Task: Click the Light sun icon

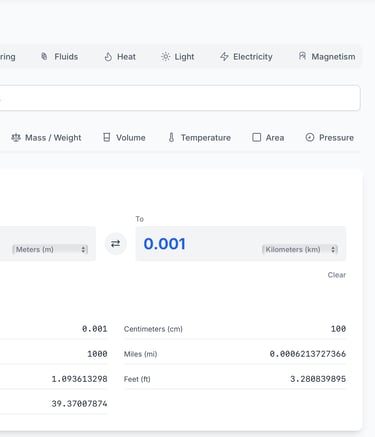Action: 165,57
